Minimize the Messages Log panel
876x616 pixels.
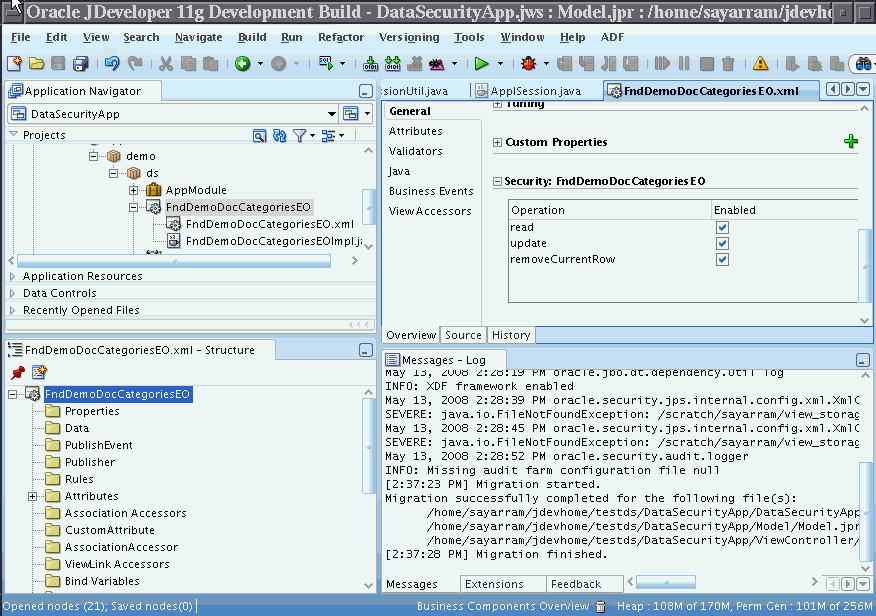tap(863, 360)
